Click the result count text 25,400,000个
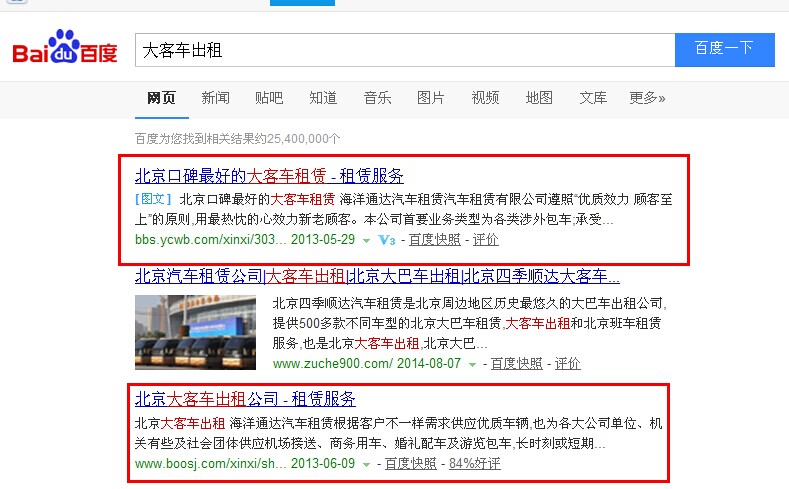This screenshot has height=489, width=789. [x=303, y=138]
